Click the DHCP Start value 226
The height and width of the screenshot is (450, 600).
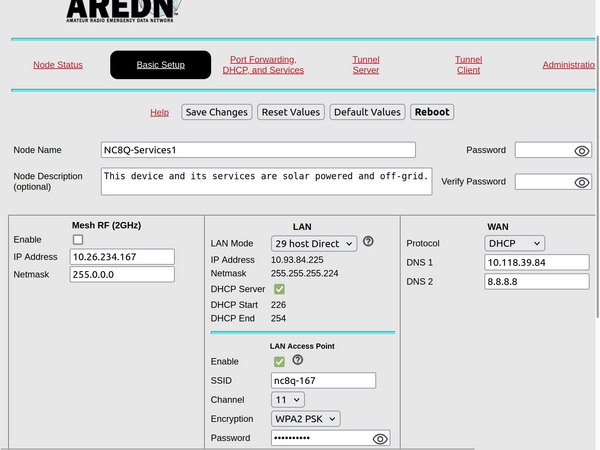pos(278,305)
